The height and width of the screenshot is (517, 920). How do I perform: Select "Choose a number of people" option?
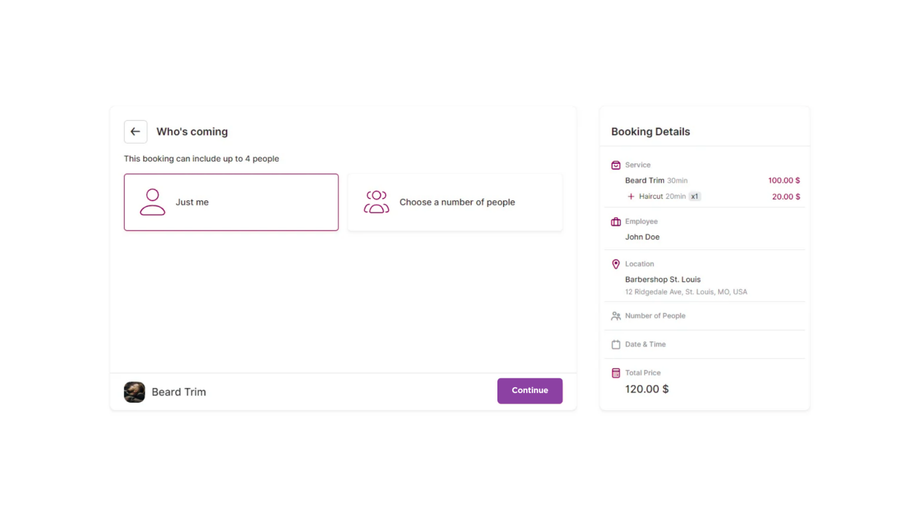pyautogui.click(x=455, y=202)
